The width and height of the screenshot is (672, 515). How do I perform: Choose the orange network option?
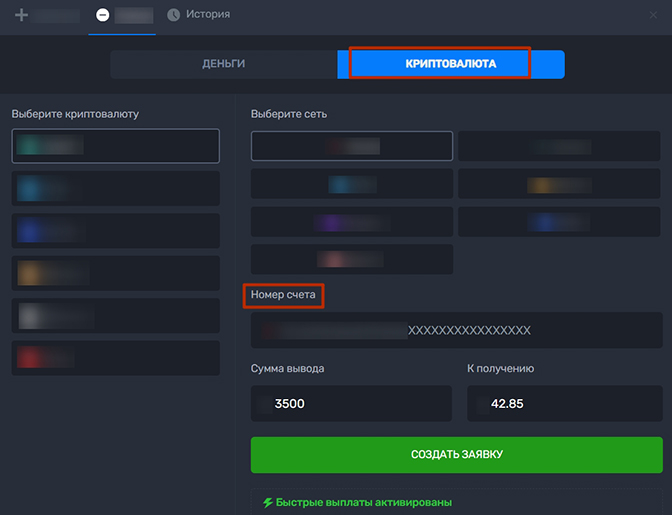coord(559,184)
